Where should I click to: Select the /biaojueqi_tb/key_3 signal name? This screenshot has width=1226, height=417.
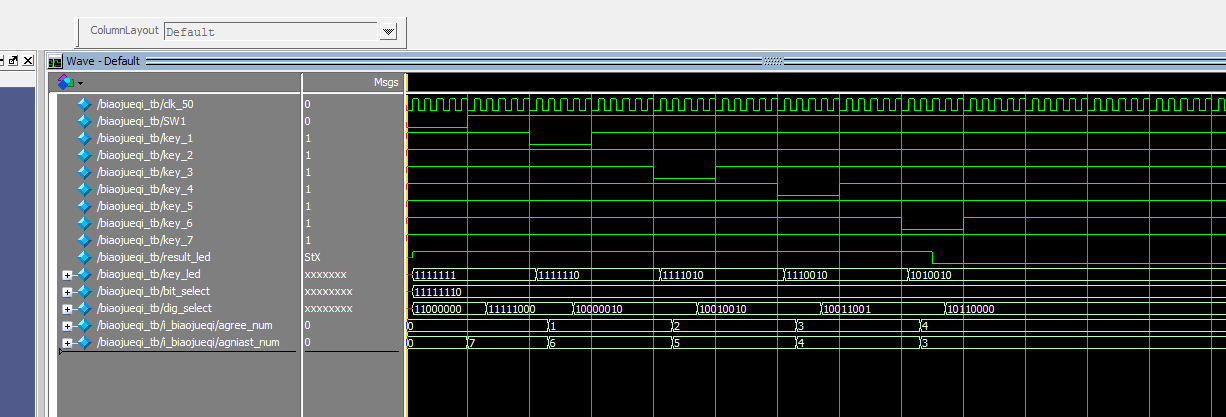[145, 172]
